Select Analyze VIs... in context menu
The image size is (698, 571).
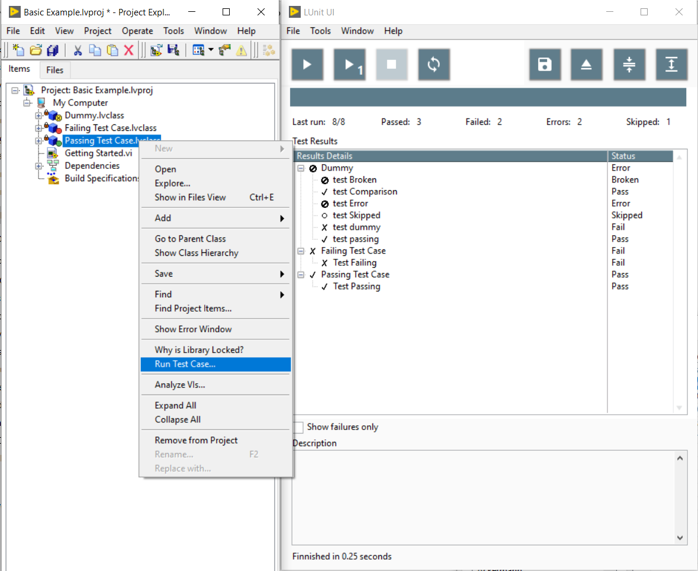point(216,385)
